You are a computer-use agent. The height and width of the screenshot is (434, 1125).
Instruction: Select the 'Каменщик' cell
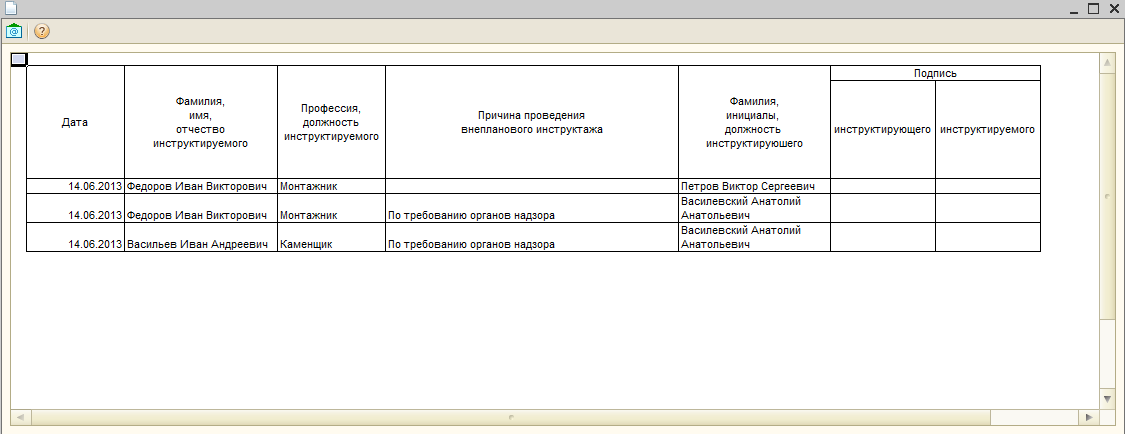pyautogui.click(x=331, y=237)
